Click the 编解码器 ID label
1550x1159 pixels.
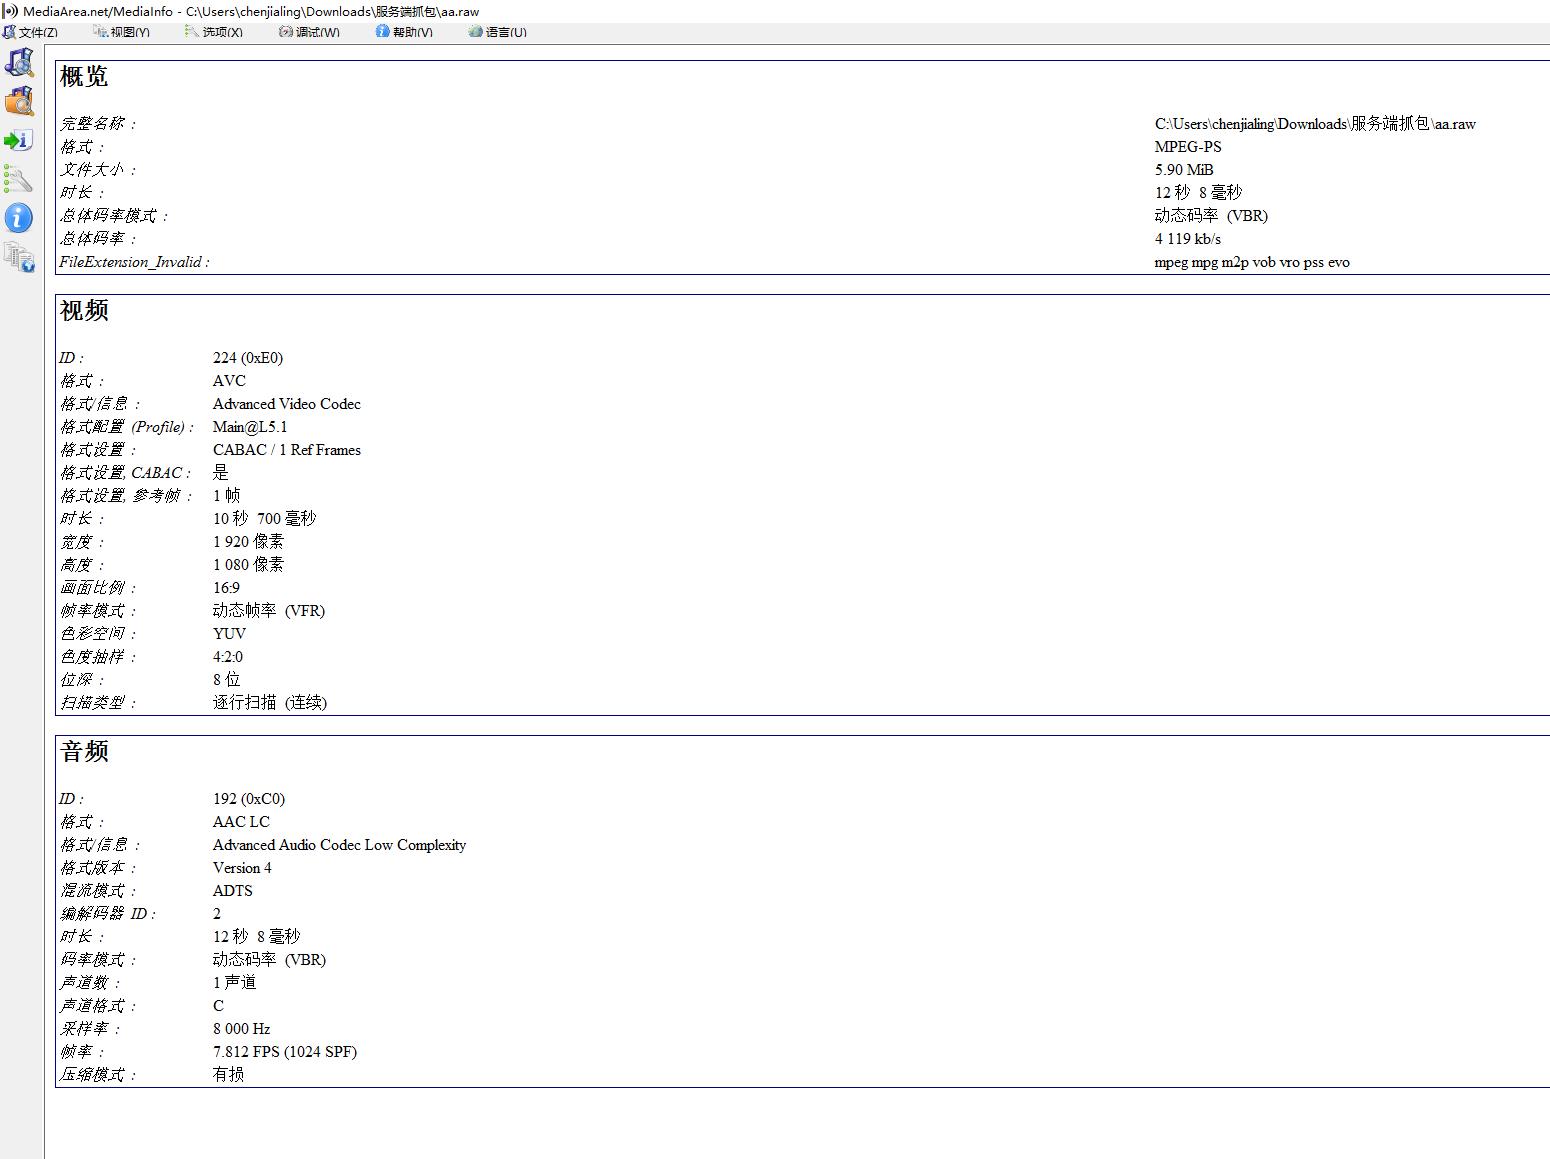pyautogui.click(x=108, y=914)
